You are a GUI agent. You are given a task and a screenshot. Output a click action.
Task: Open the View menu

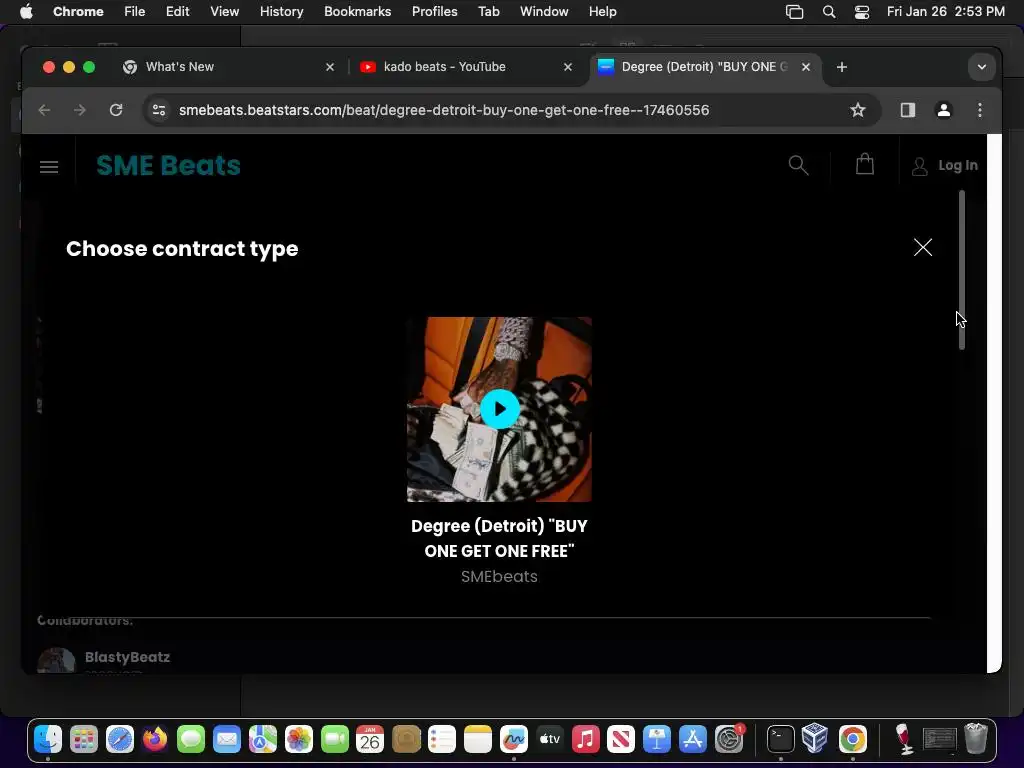click(x=224, y=11)
